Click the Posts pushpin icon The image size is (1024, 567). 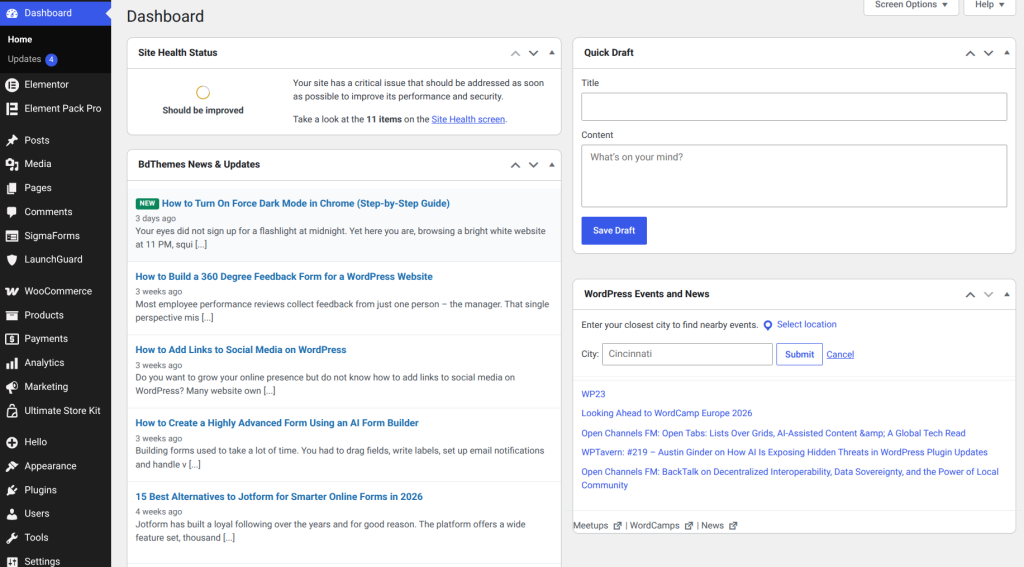[12, 140]
